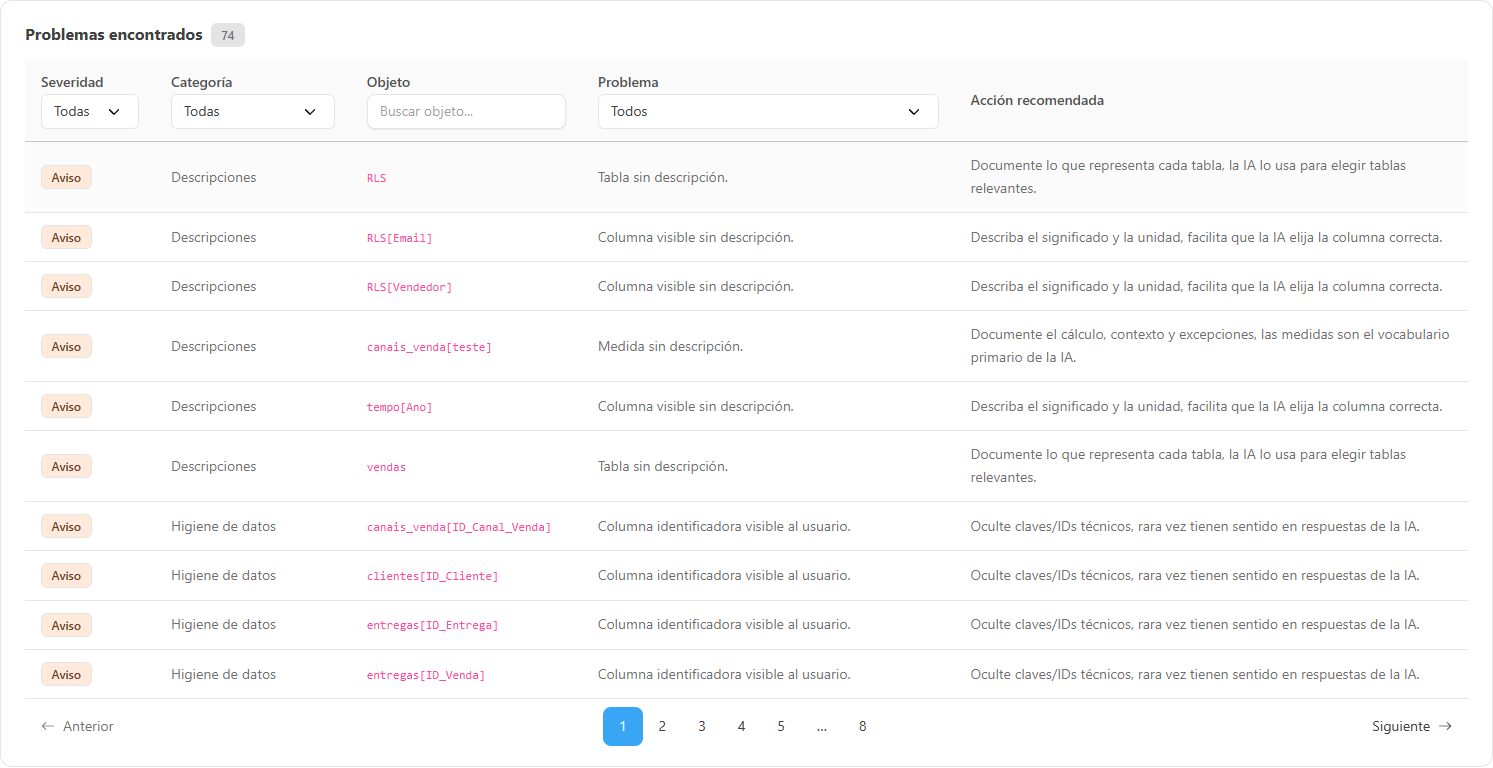
Task: Focus the Buscar objeto search field
Action: click(x=466, y=112)
